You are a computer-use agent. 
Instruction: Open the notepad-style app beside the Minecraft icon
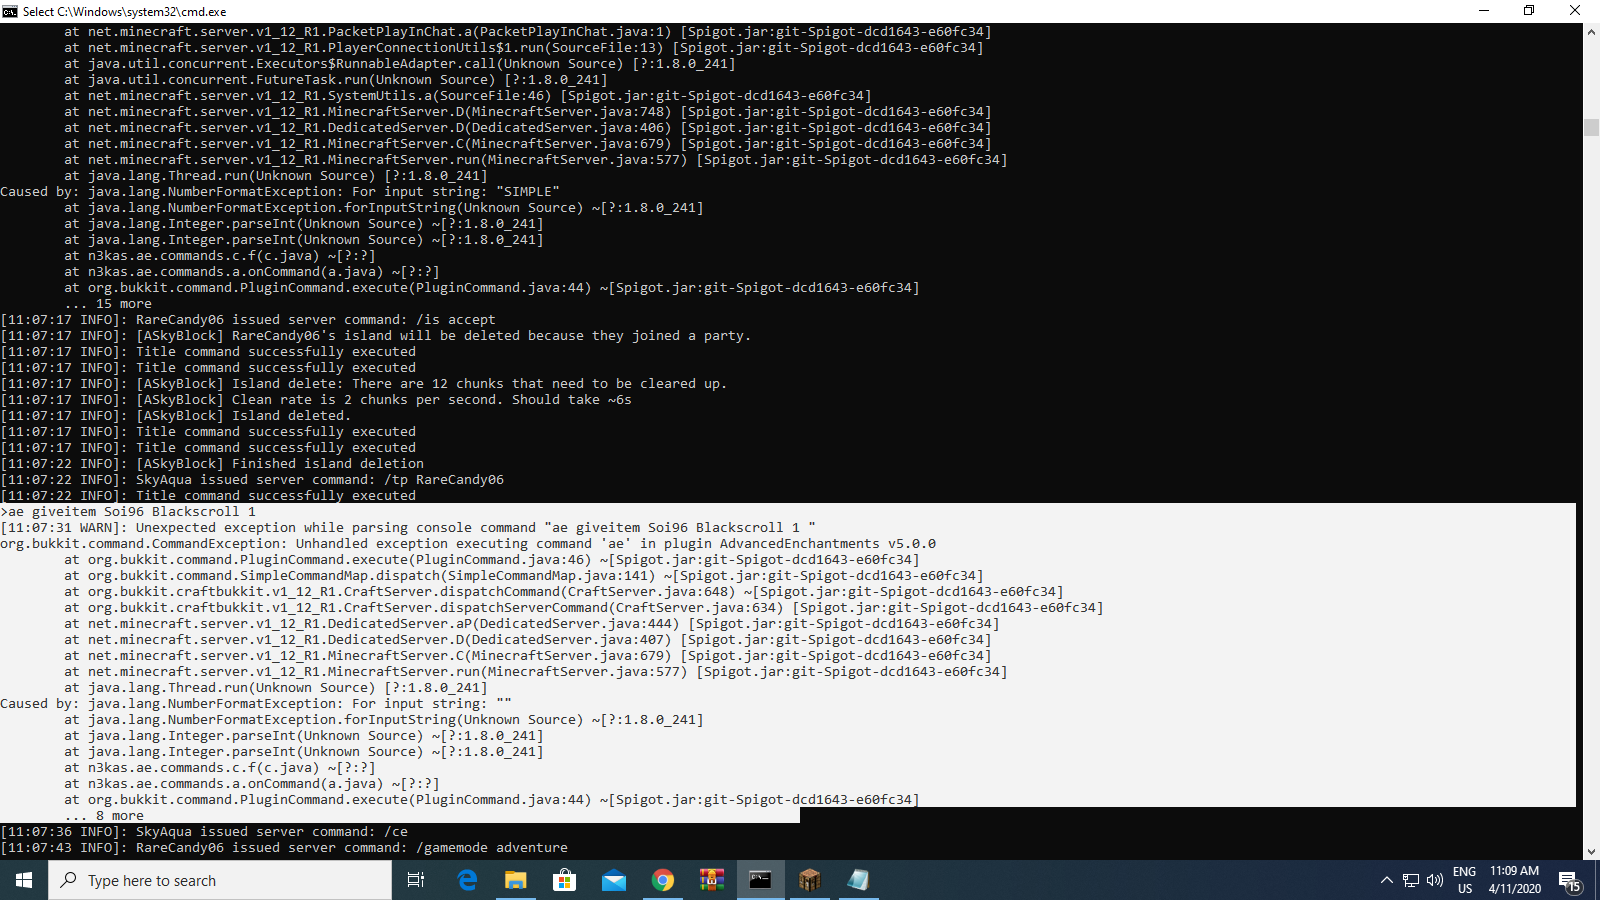click(858, 880)
